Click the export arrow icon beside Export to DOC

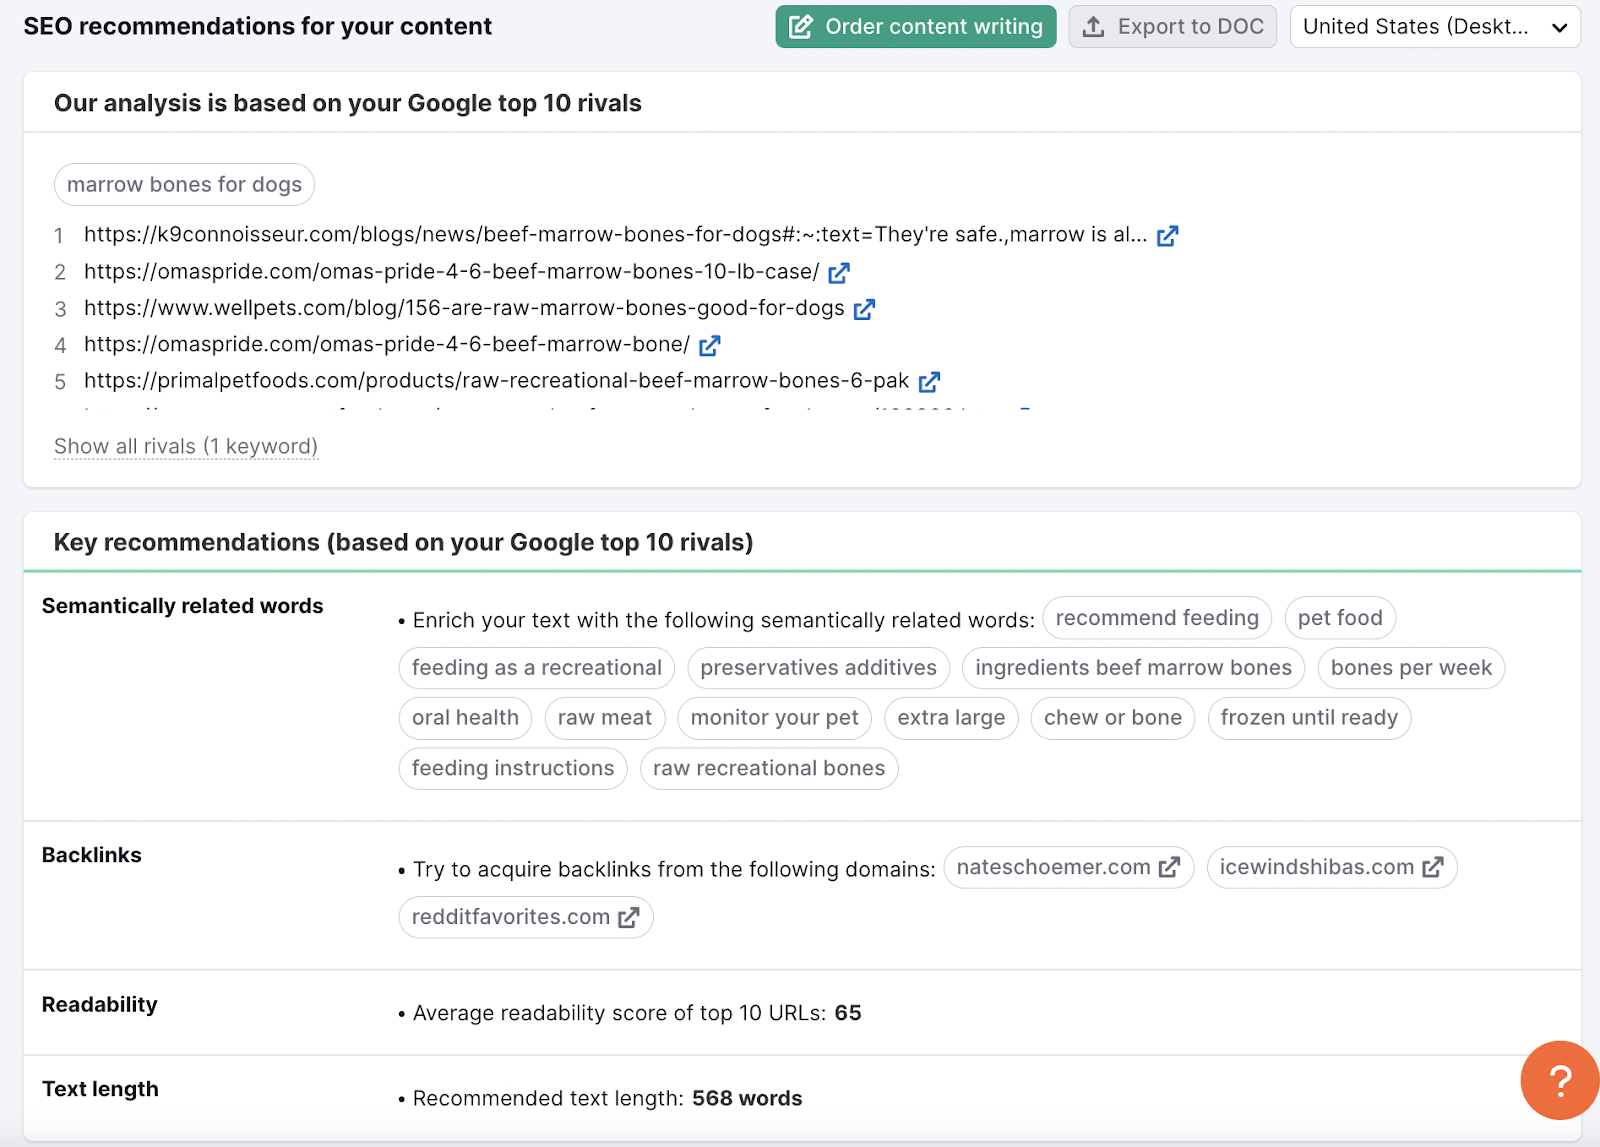coord(1093,27)
